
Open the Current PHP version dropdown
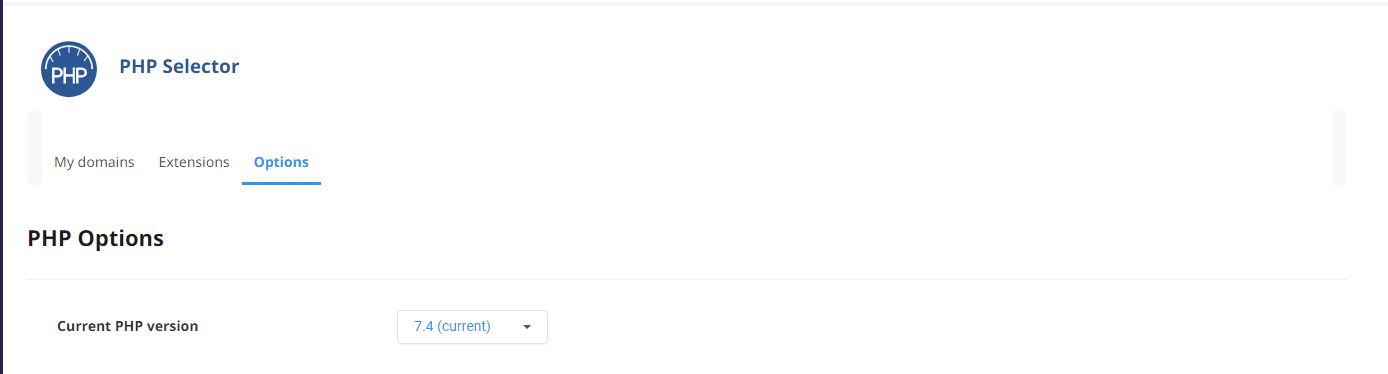point(472,327)
